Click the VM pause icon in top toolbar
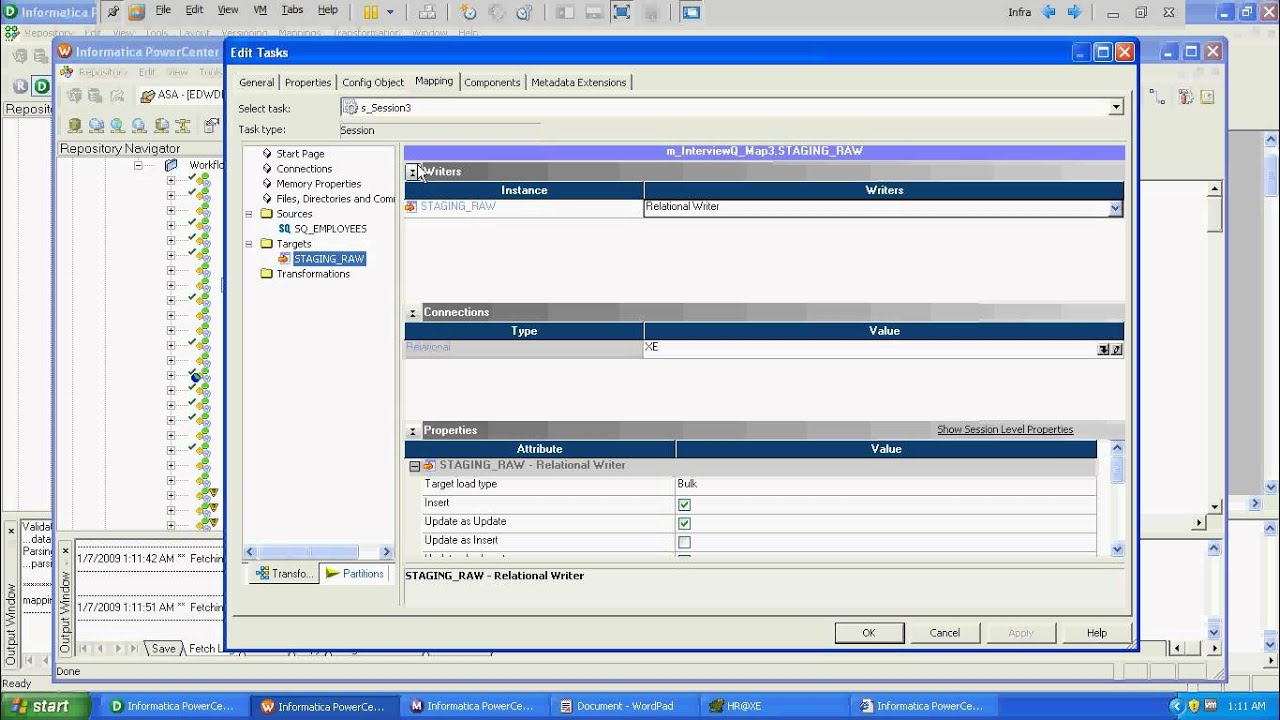This screenshot has width=1280, height=720. [x=372, y=12]
